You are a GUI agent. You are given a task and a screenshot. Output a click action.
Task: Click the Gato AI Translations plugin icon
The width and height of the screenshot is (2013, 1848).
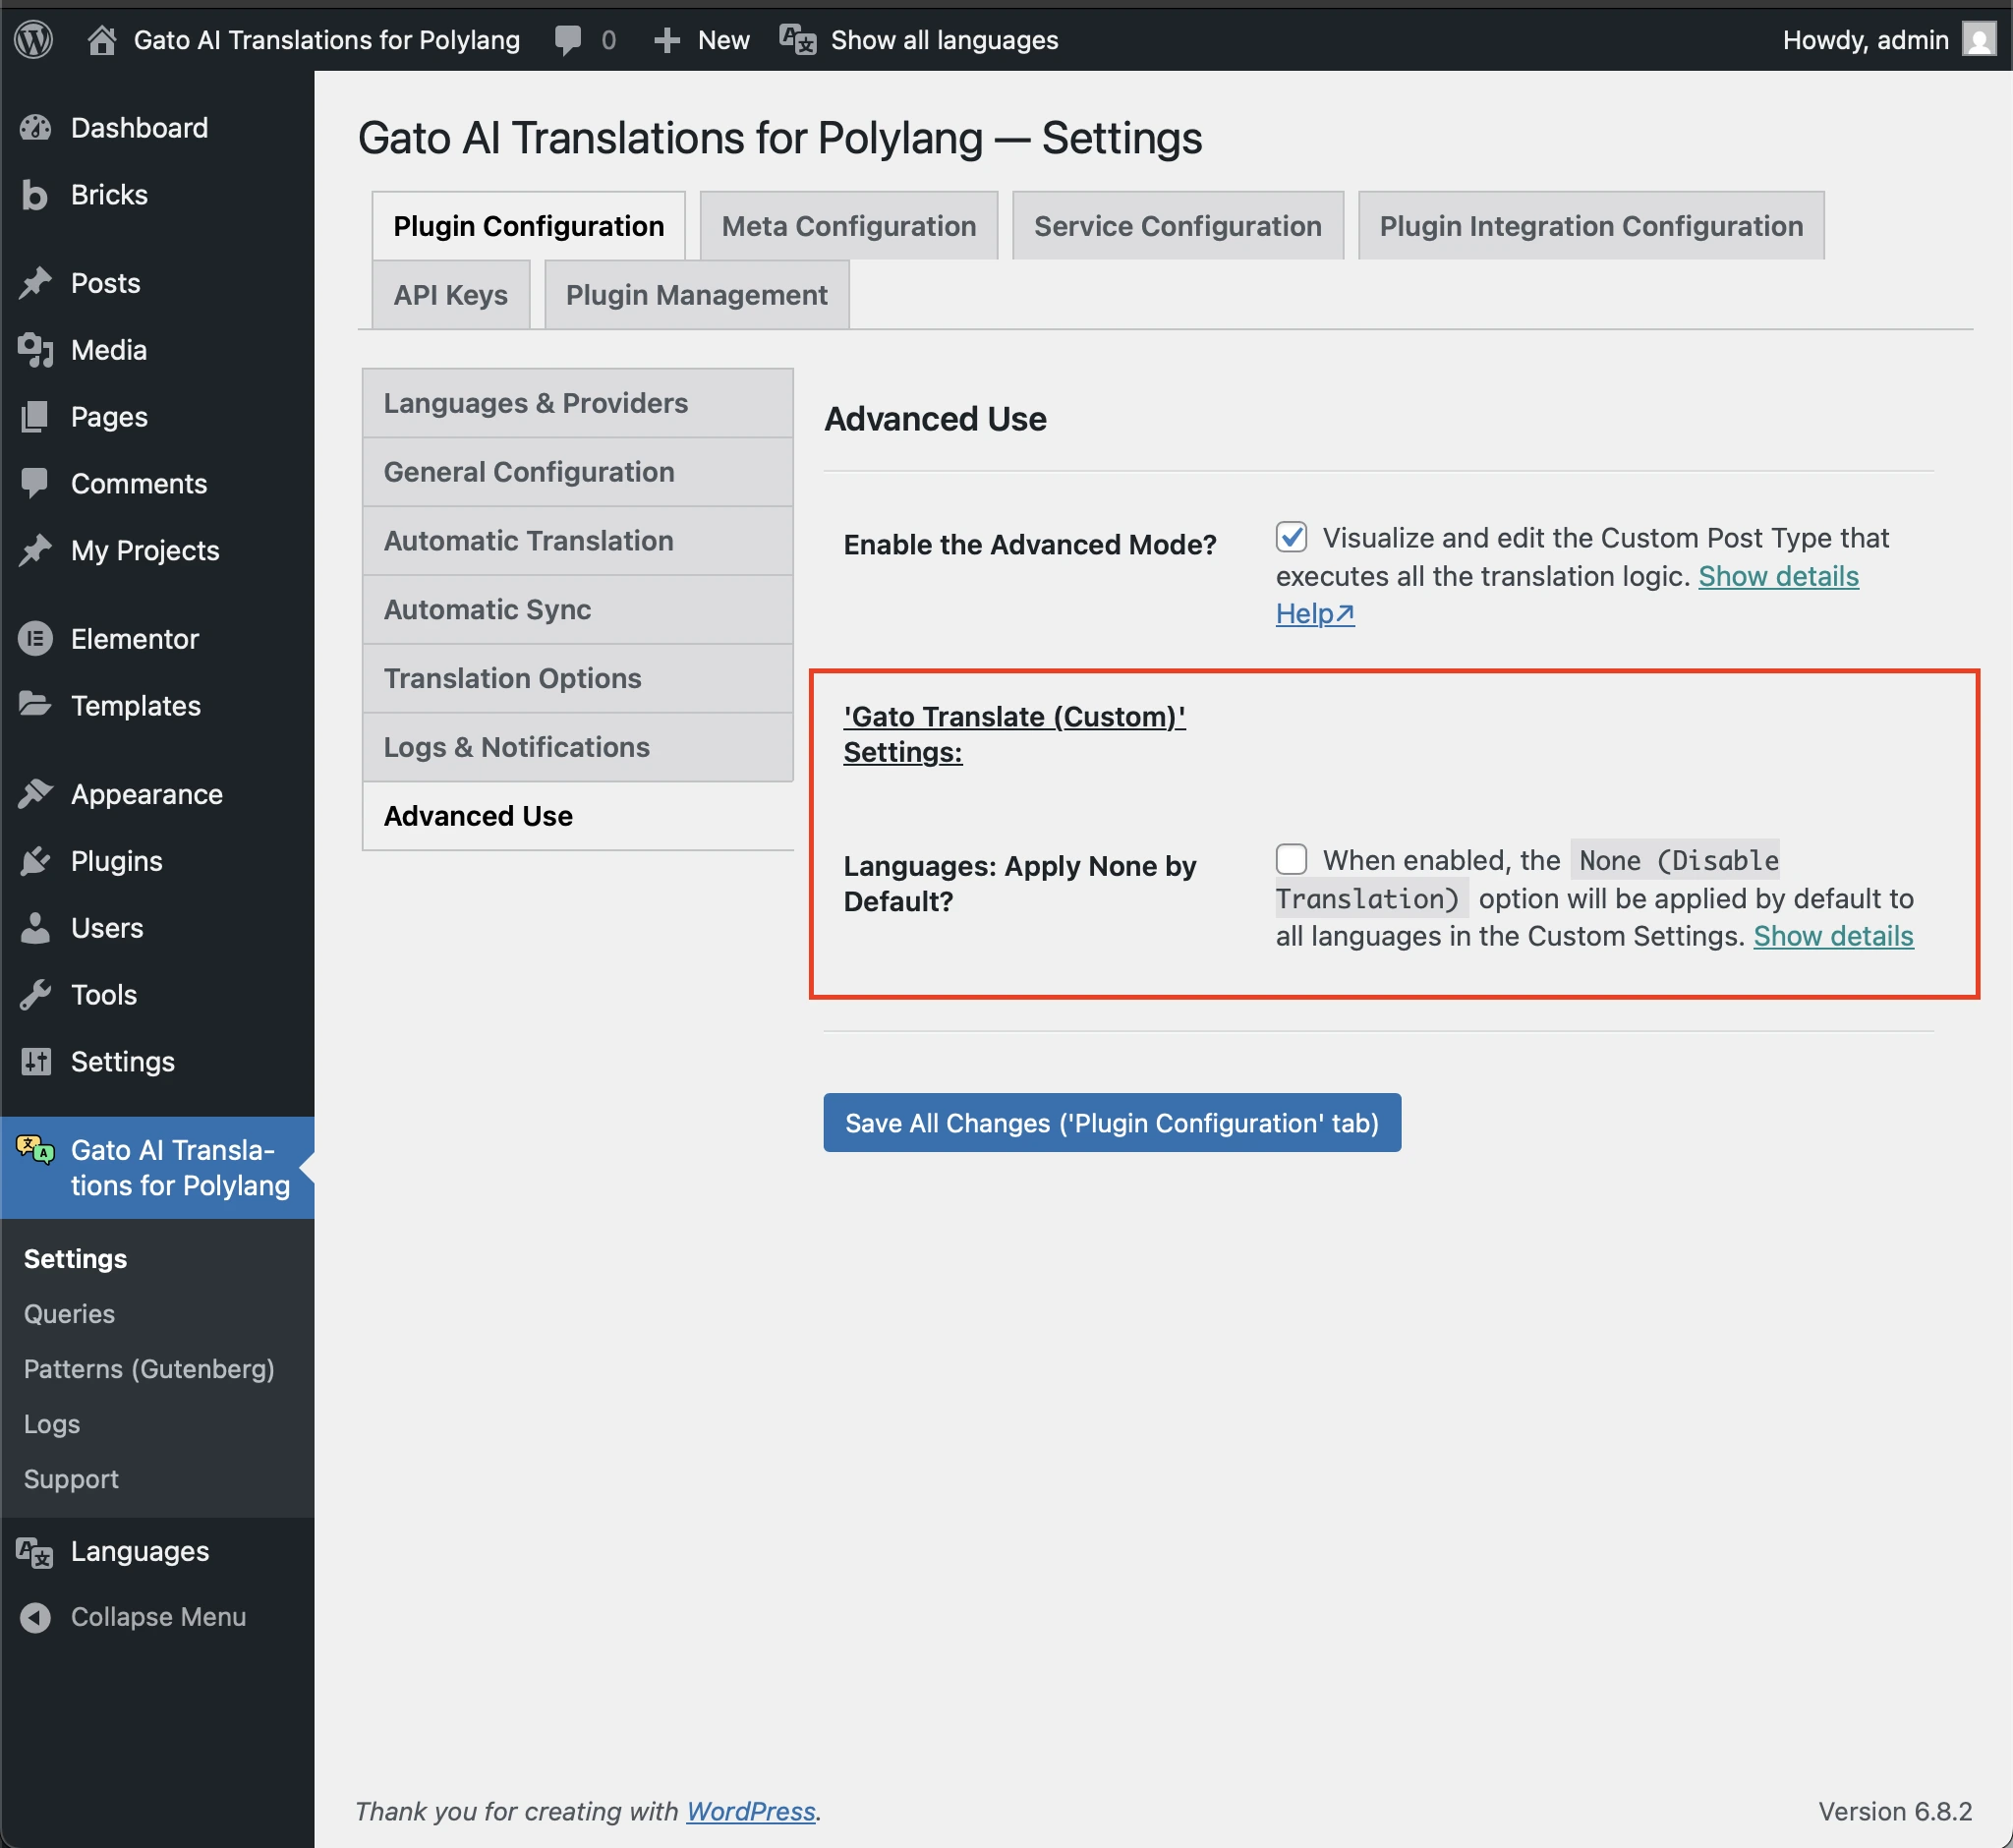click(33, 1150)
